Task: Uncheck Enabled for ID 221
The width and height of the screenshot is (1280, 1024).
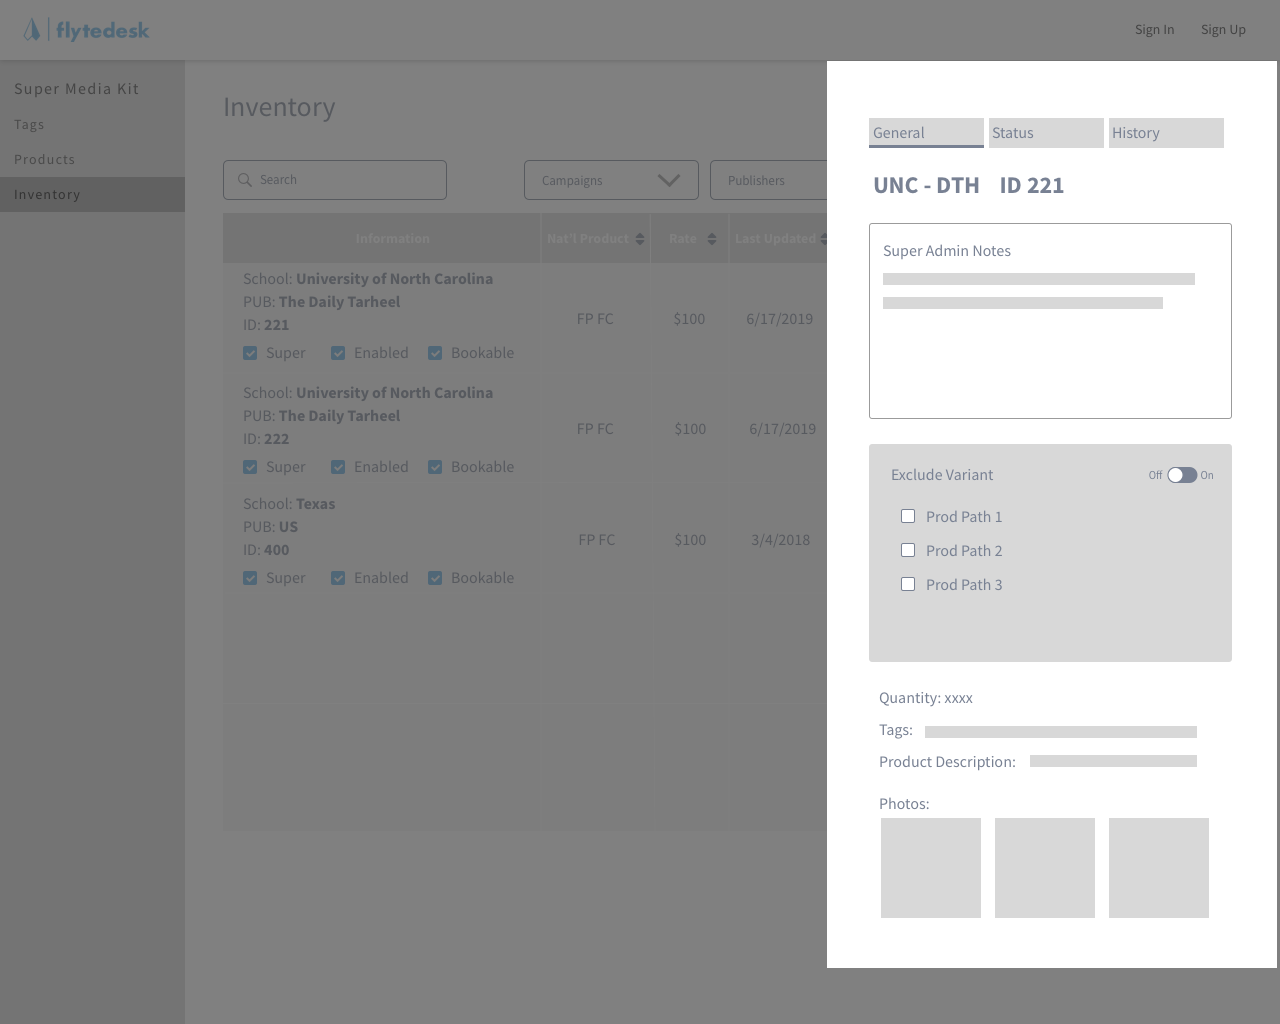Action: click(338, 353)
